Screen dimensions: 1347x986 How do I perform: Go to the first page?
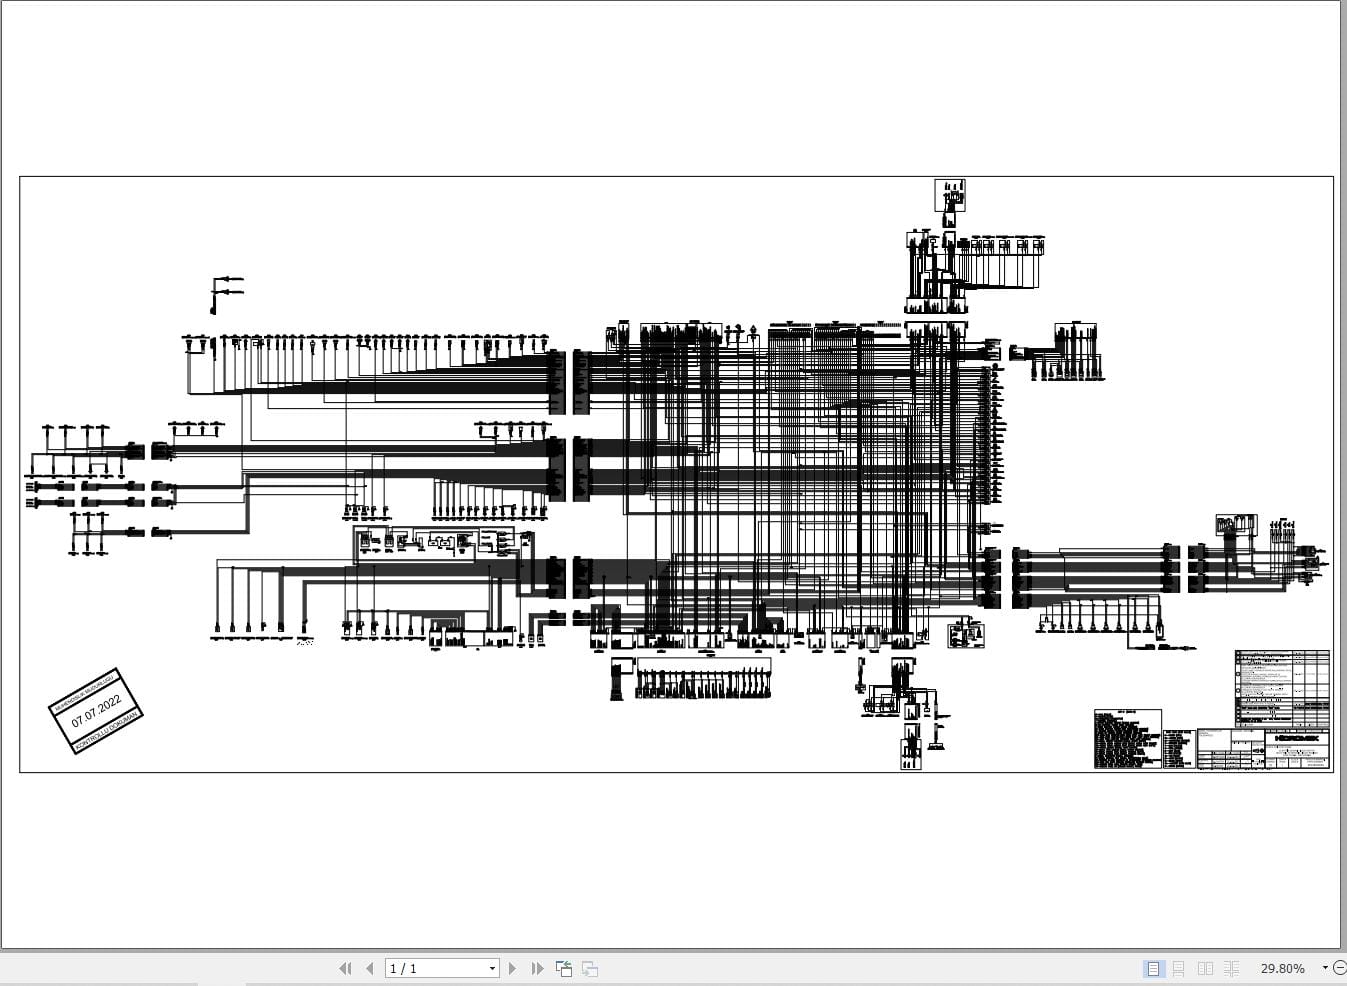click(x=345, y=968)
